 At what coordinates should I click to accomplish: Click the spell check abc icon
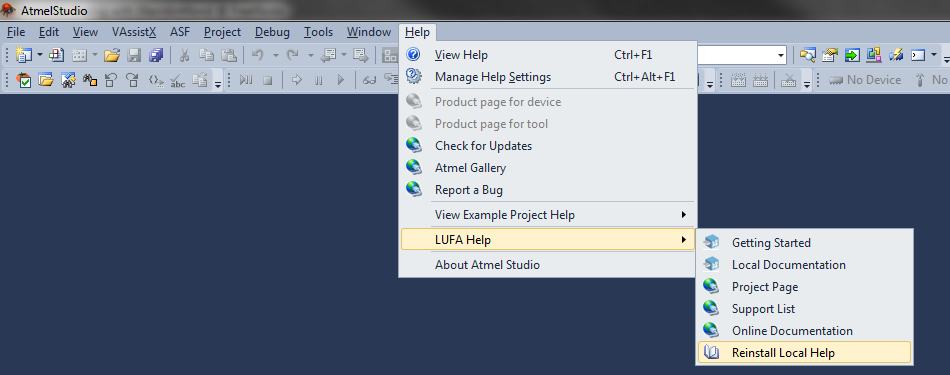(x=178, y=80)
